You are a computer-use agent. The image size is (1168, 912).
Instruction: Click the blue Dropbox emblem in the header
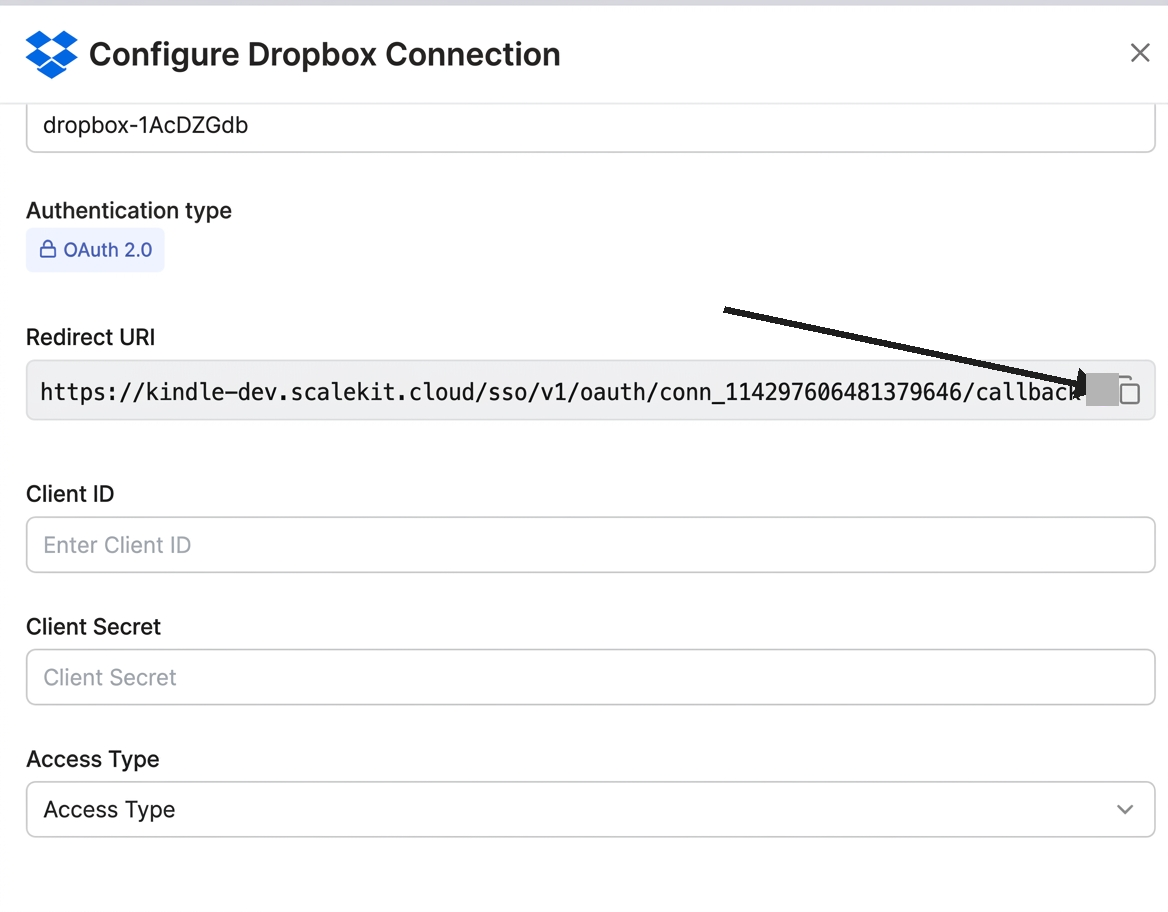pos(51,54)
